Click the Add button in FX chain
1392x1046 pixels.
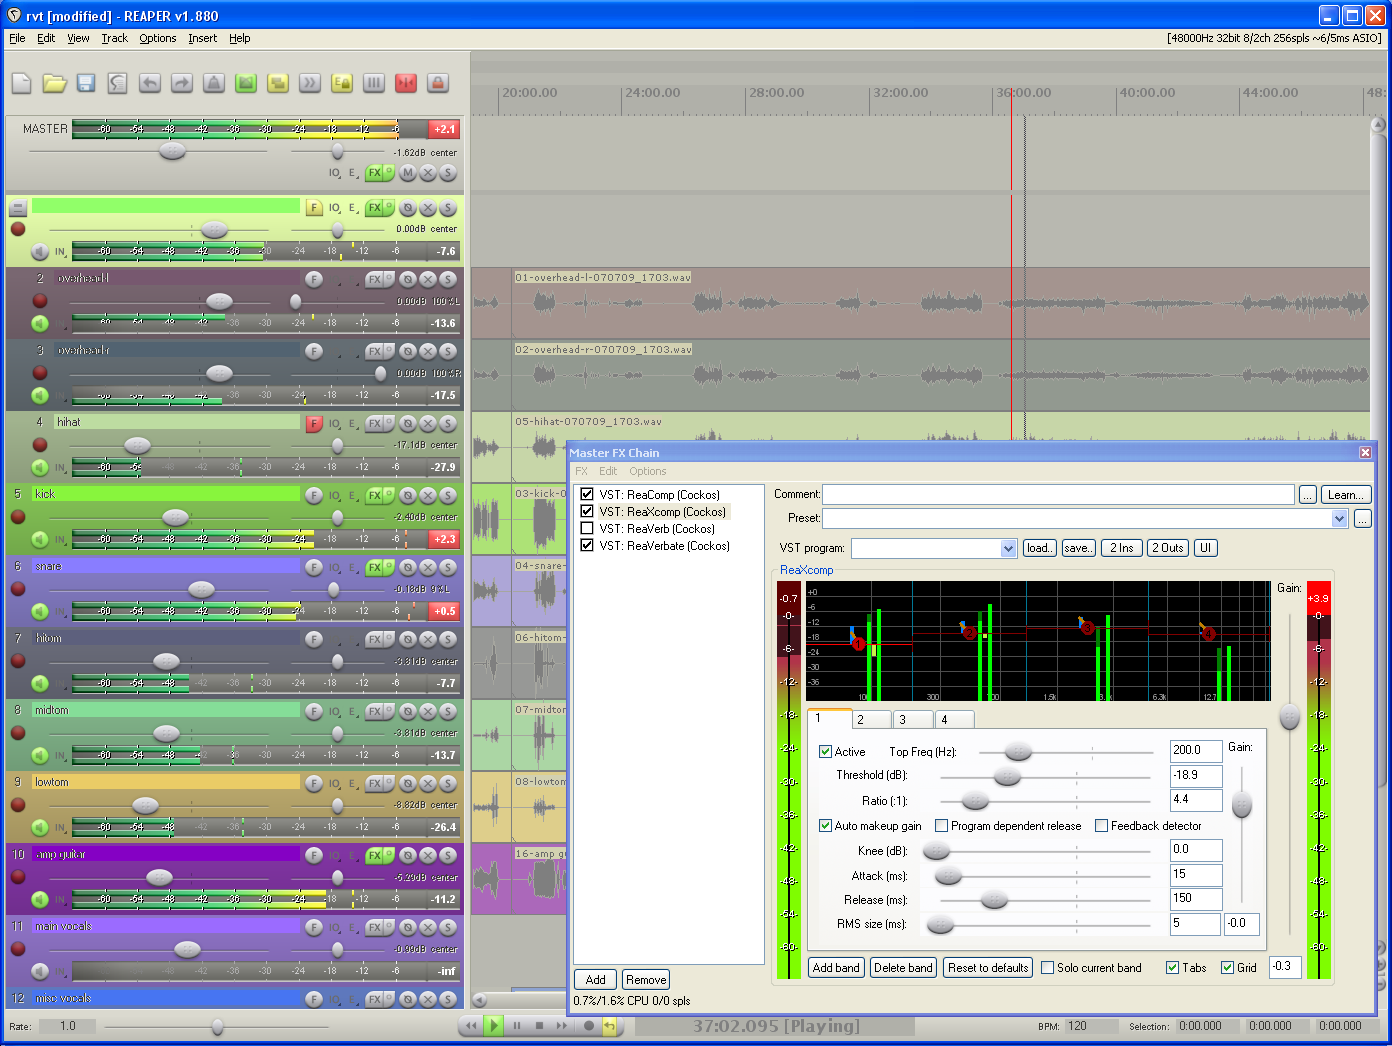coord(596,980)
